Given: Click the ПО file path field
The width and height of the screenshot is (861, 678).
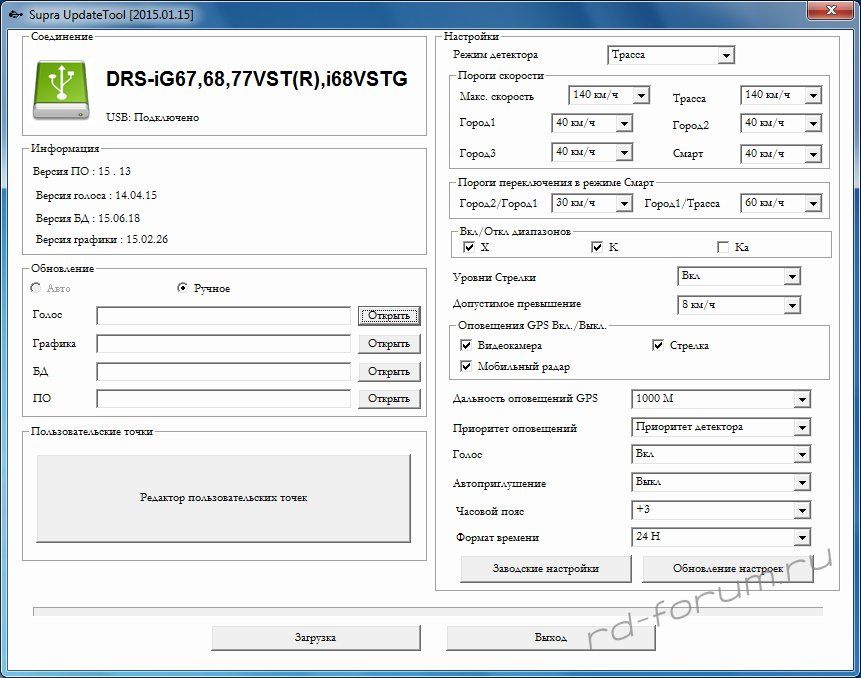Looking at the screenshot, I should (x=223, y=399).
